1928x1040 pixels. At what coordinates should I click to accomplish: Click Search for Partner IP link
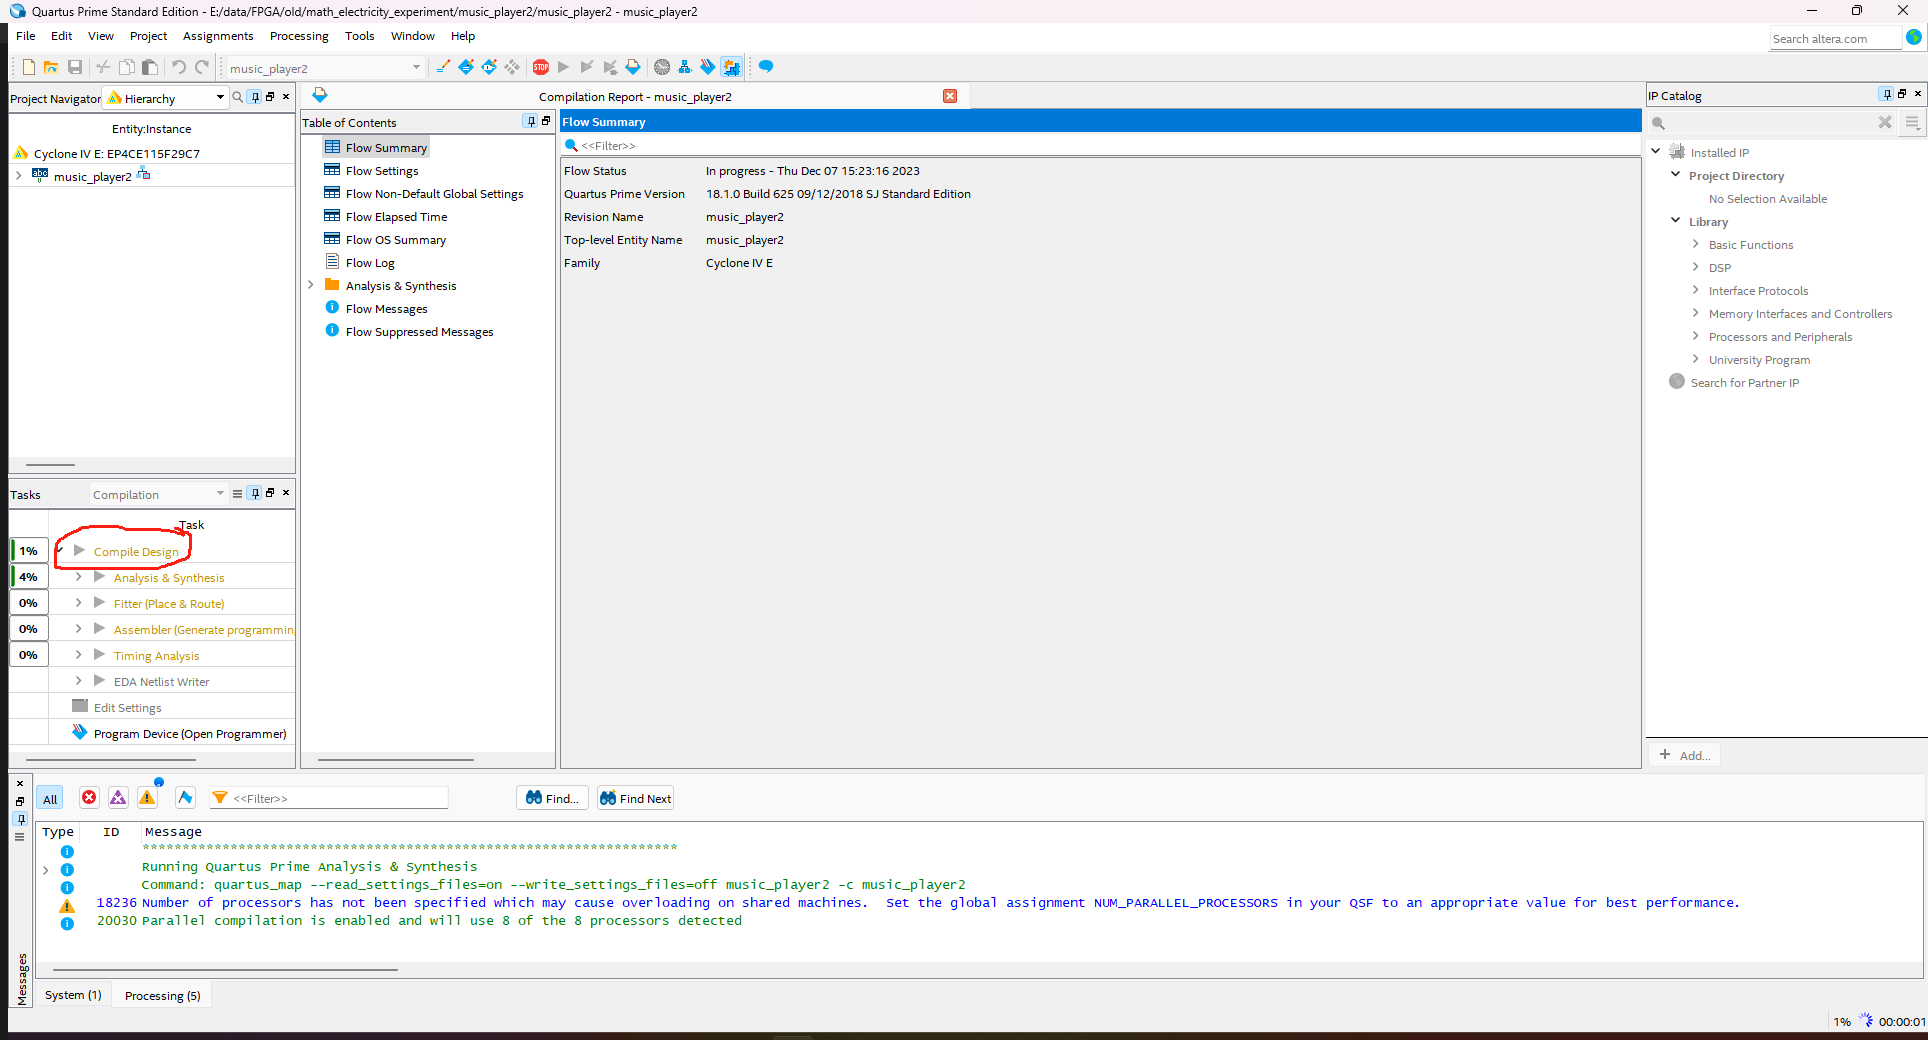[1744, 383]
